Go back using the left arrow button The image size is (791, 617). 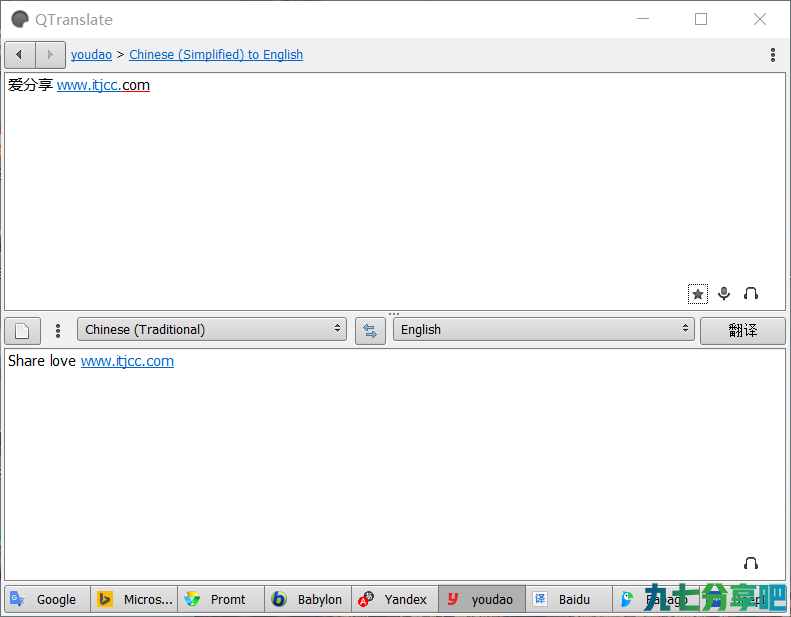click(20, 54)
